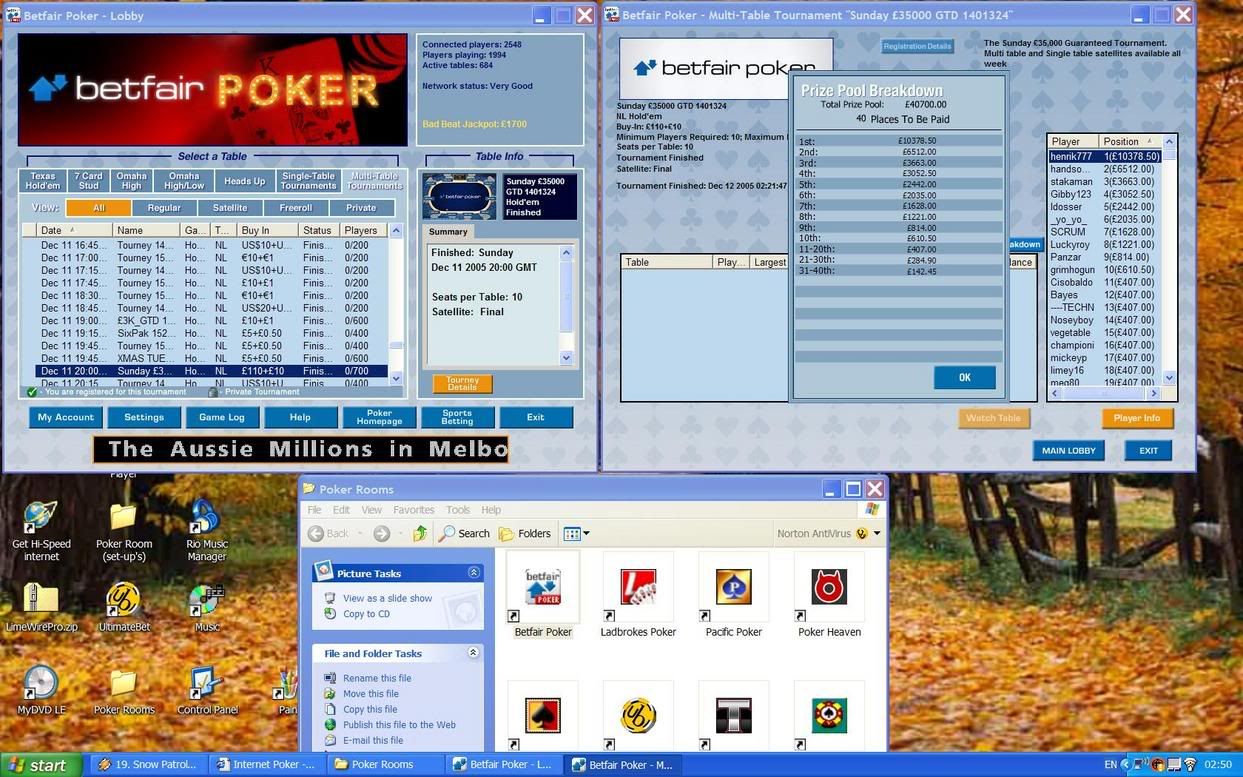Open the Poker Room (set-up's) desktop folder
Screen dimensions: 1243x777
[x=124, y=530]
